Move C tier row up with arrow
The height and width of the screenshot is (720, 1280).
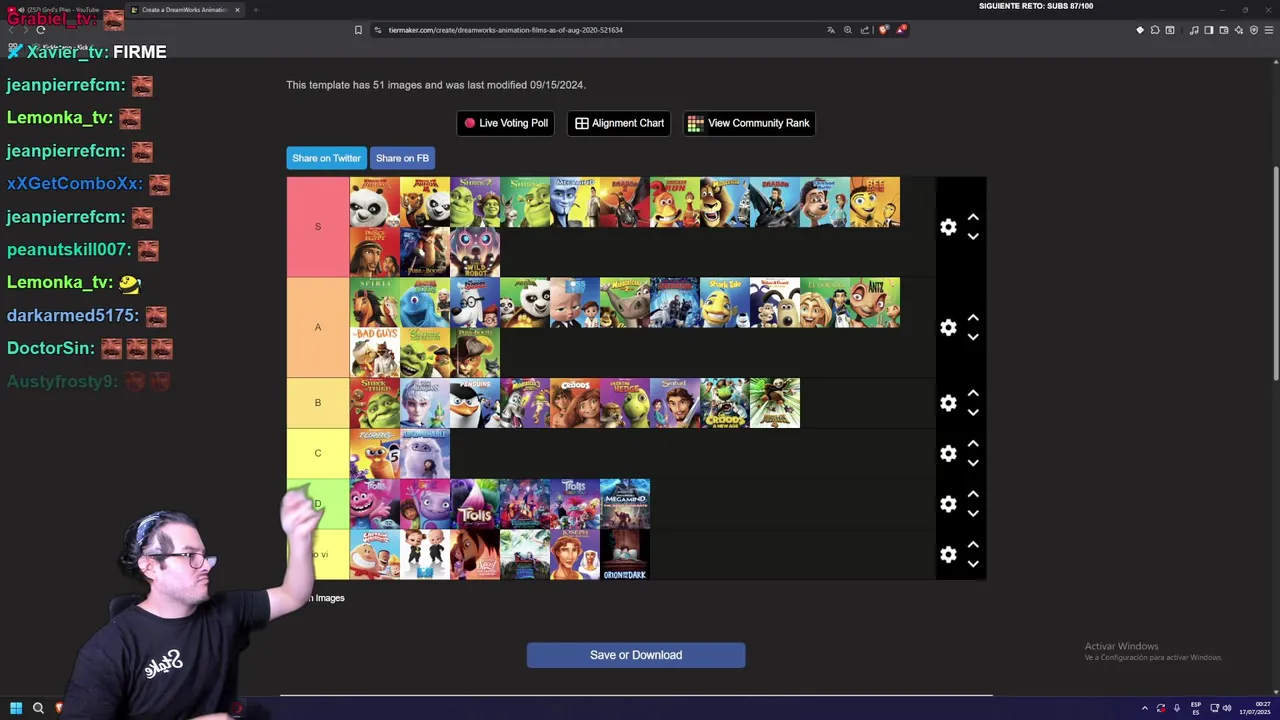coord(973,443)
